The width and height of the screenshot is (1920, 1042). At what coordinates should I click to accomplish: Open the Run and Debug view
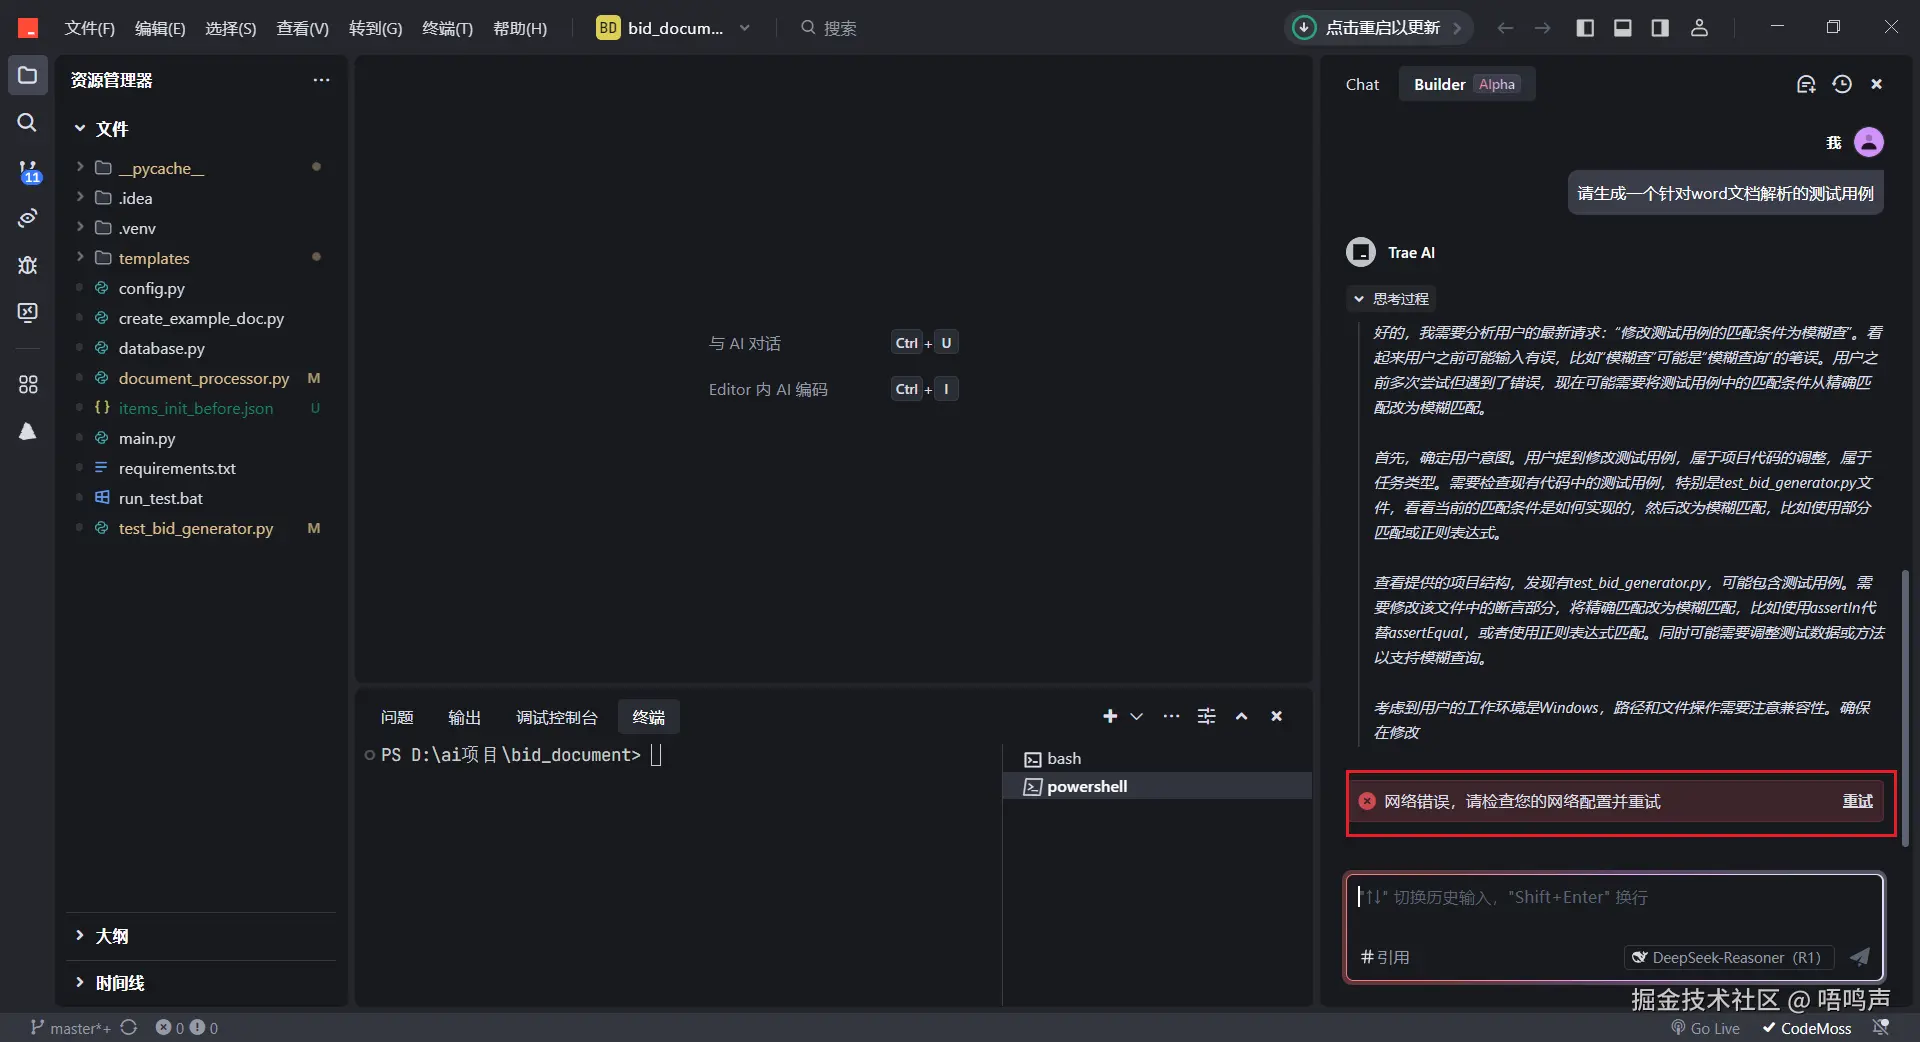[28, 265]
